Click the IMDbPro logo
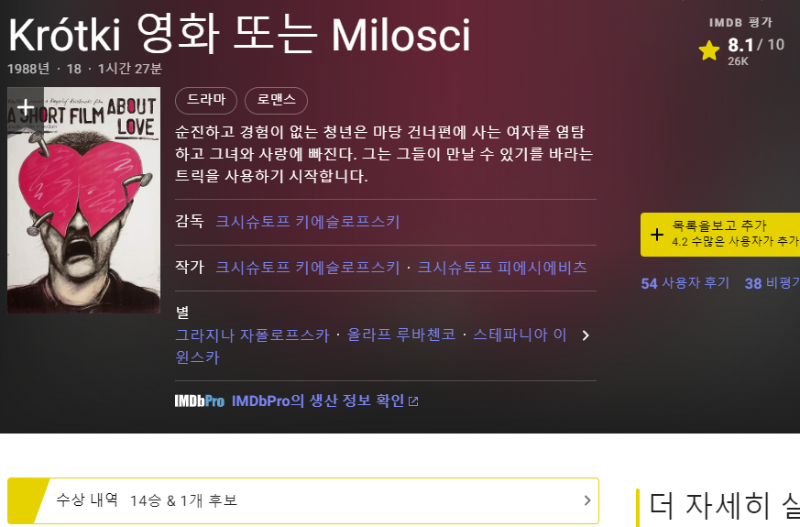This screenshot has height=527, width=800. tap(199, 401)
